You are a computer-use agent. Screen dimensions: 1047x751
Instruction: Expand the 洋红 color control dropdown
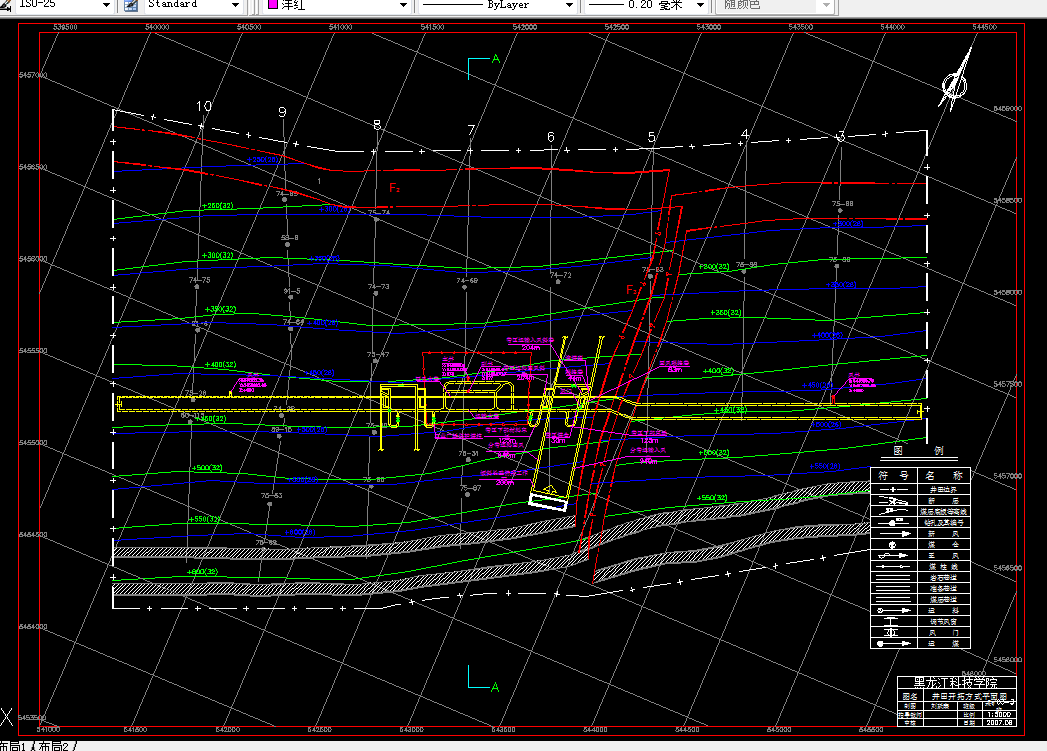403,5
